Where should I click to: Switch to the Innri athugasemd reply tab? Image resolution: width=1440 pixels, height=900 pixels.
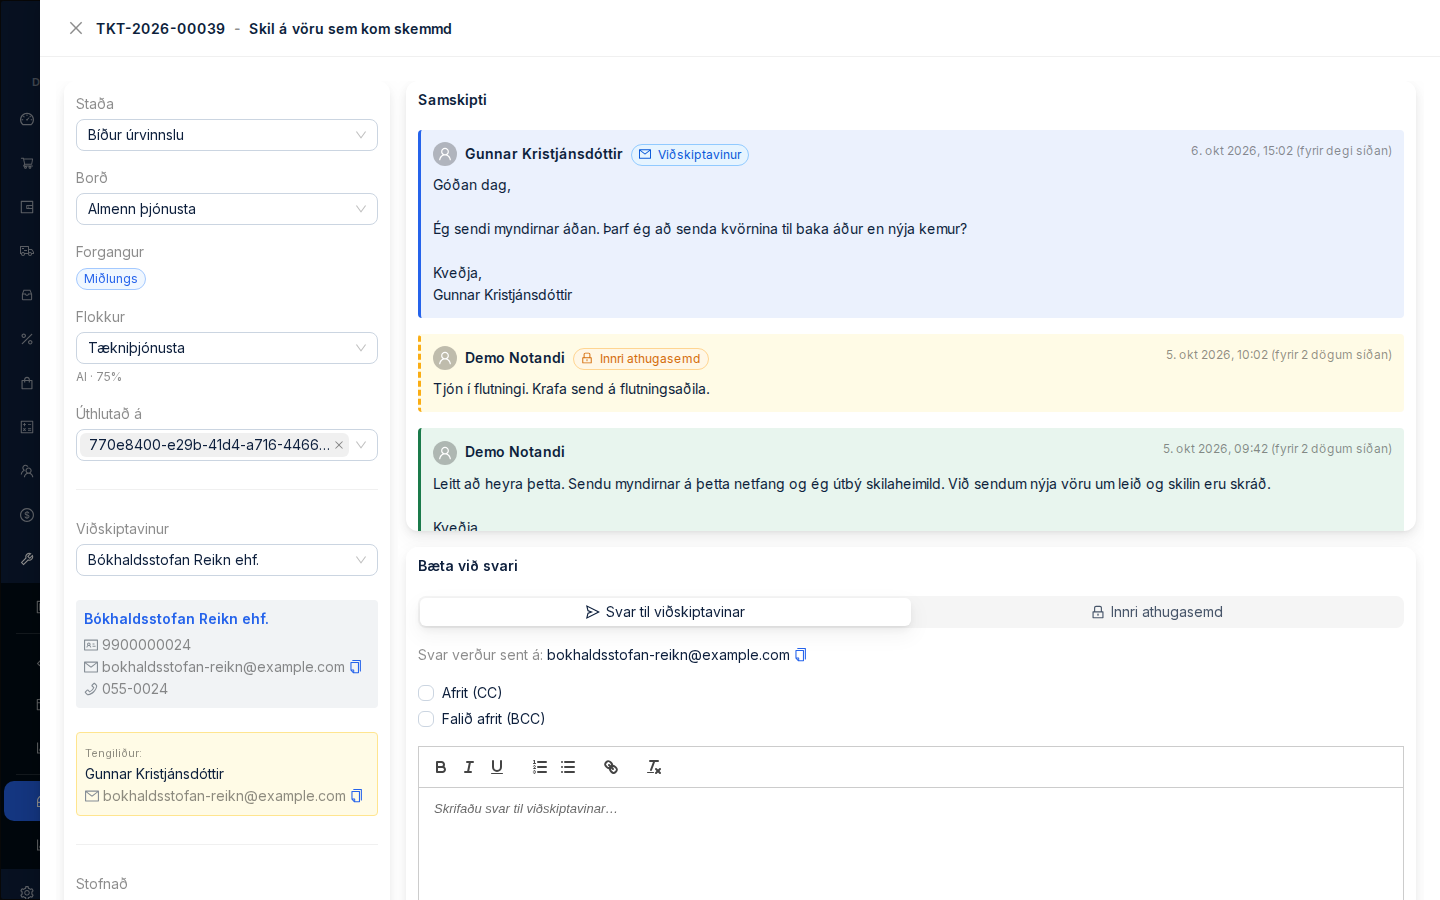(x=1157, y=612)
